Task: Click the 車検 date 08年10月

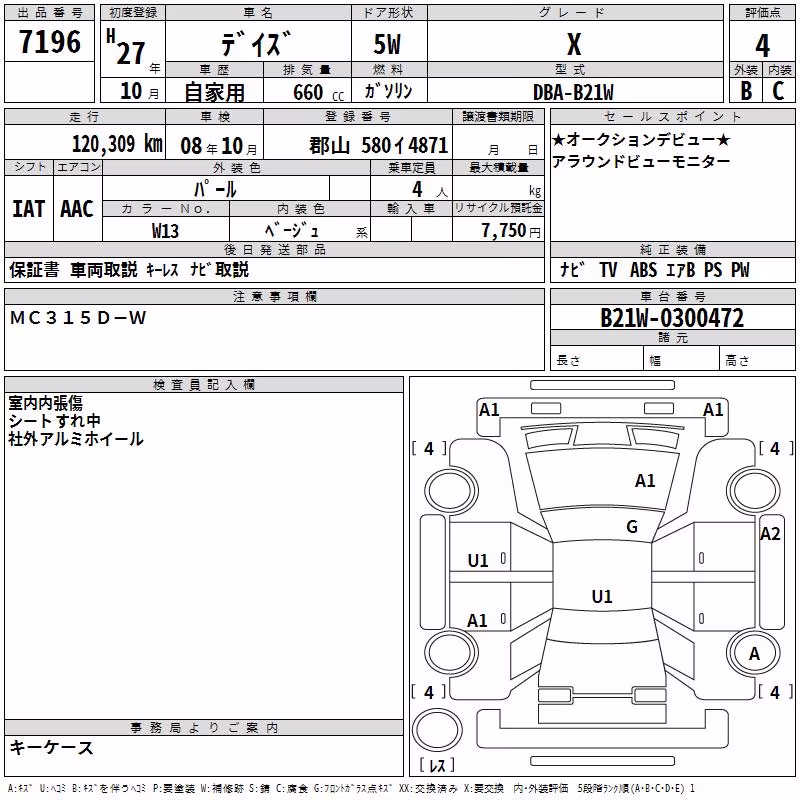Action: point(219,146)
